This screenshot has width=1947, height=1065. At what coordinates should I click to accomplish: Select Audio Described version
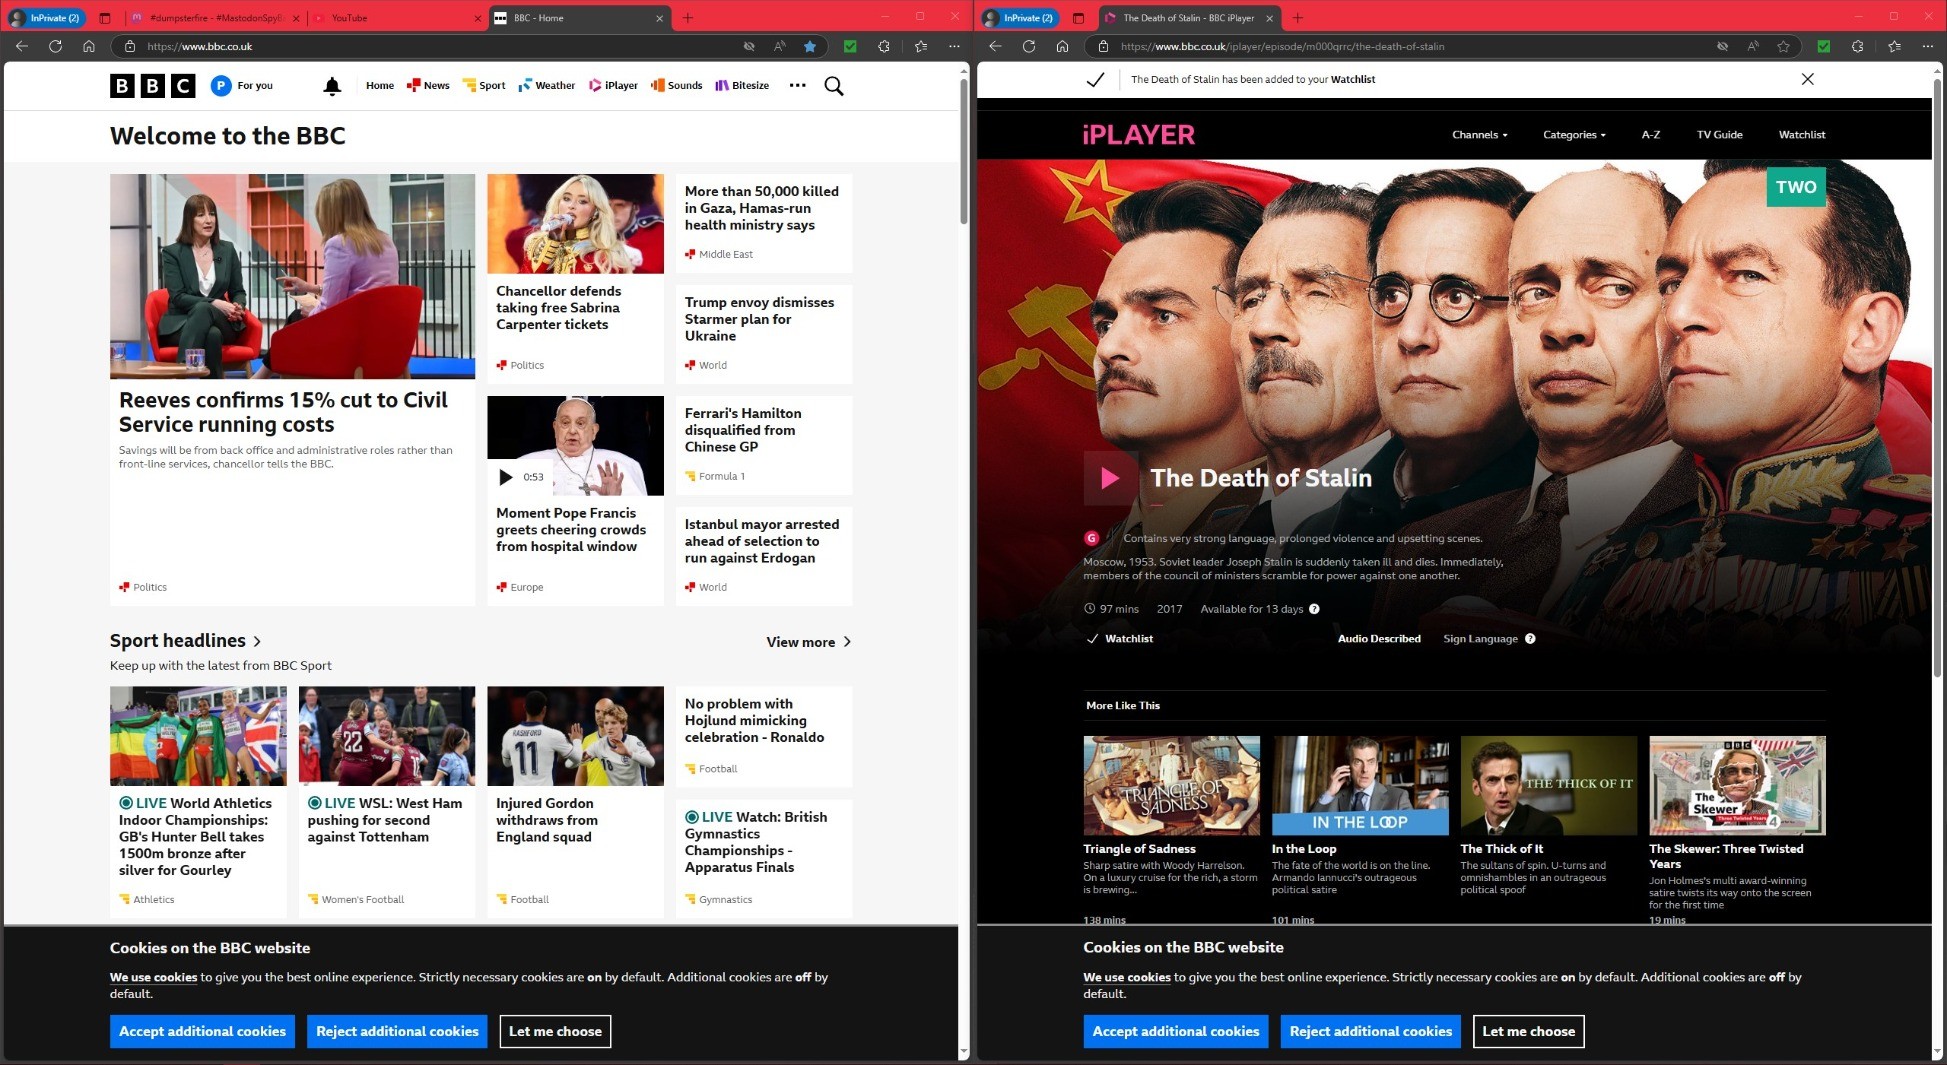(1379, 639)
